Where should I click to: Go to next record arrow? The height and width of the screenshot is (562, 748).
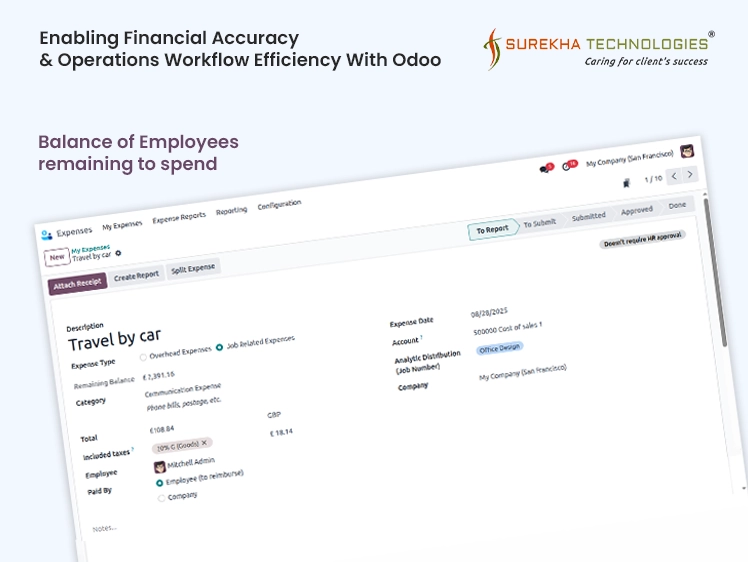[690, 174]
